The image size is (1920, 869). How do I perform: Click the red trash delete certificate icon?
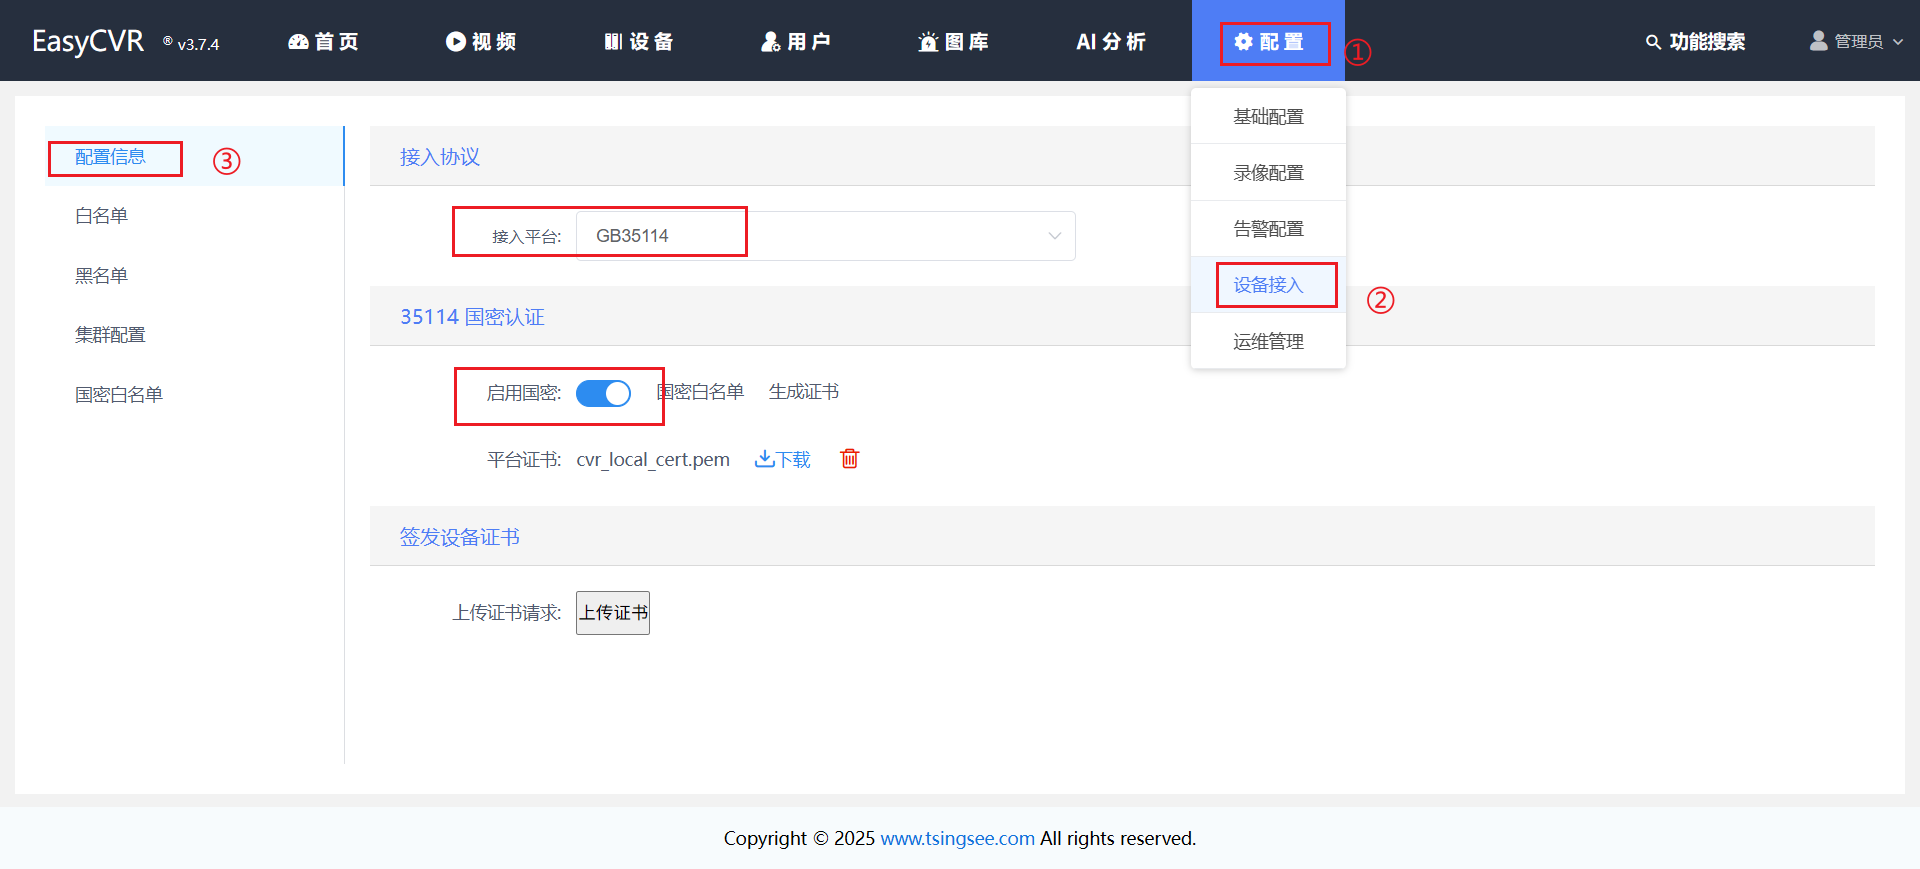[x=849, y=459]
